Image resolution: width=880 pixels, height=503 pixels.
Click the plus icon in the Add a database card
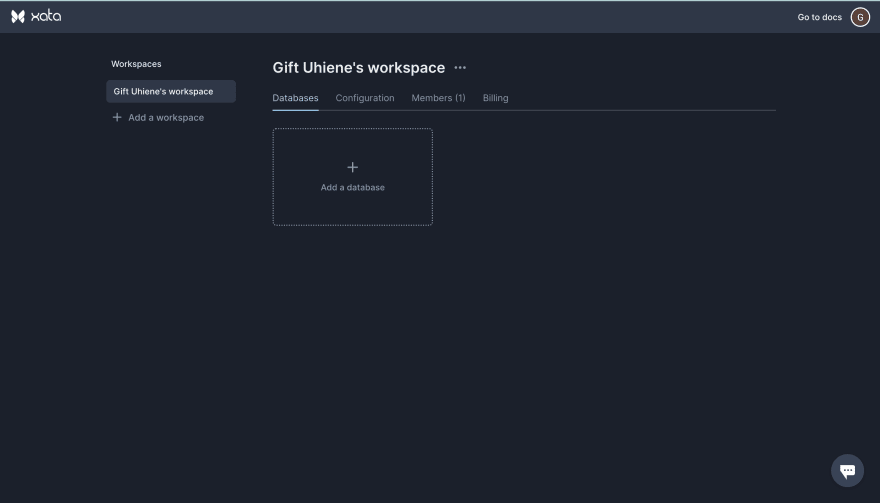[x=352, y=167]
